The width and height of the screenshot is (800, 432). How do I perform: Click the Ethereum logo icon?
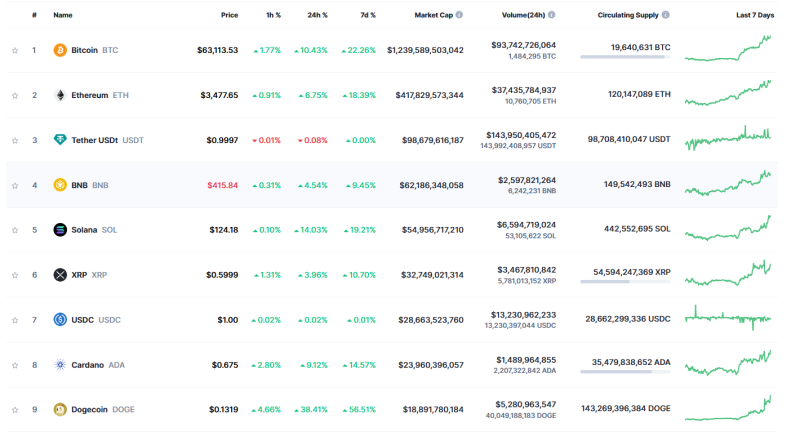coord(60,95)
